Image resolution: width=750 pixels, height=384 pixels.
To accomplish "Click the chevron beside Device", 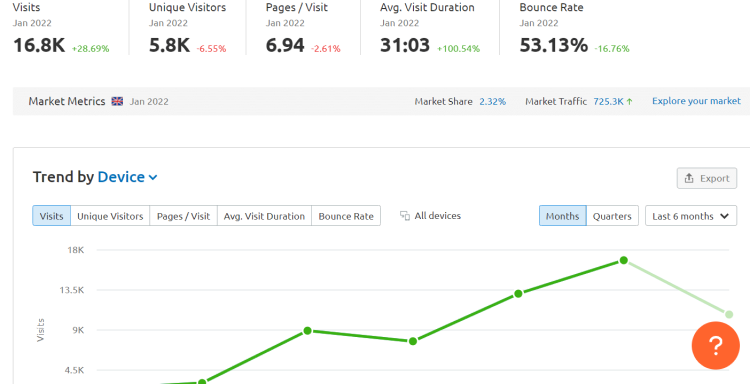I will pos(153,177).
